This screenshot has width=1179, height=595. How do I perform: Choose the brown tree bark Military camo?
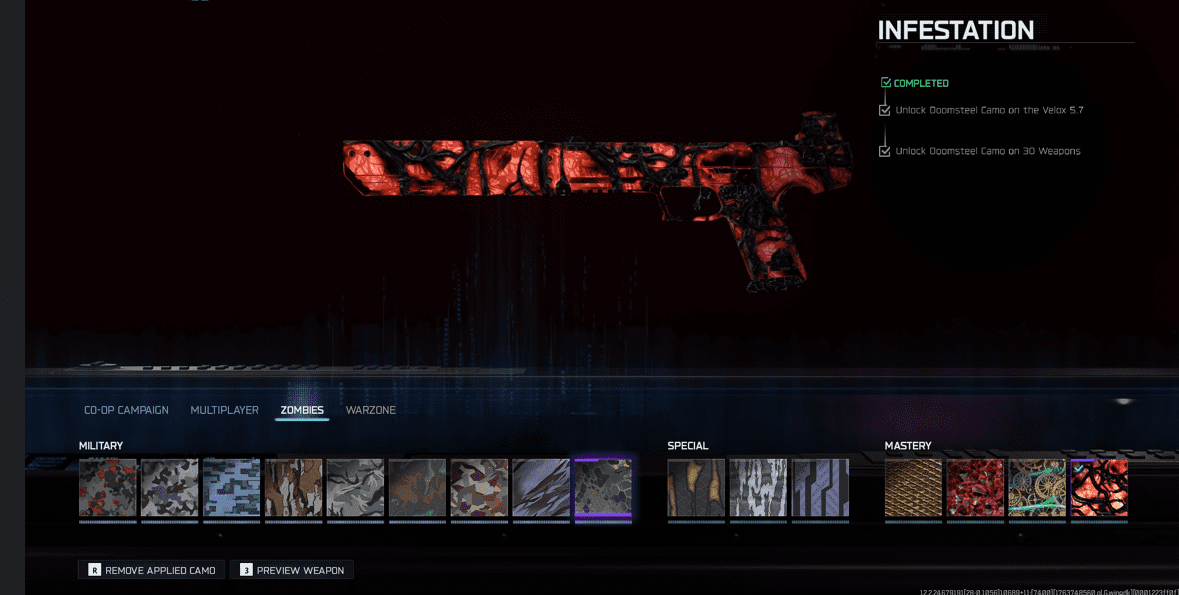pos(294,488)
